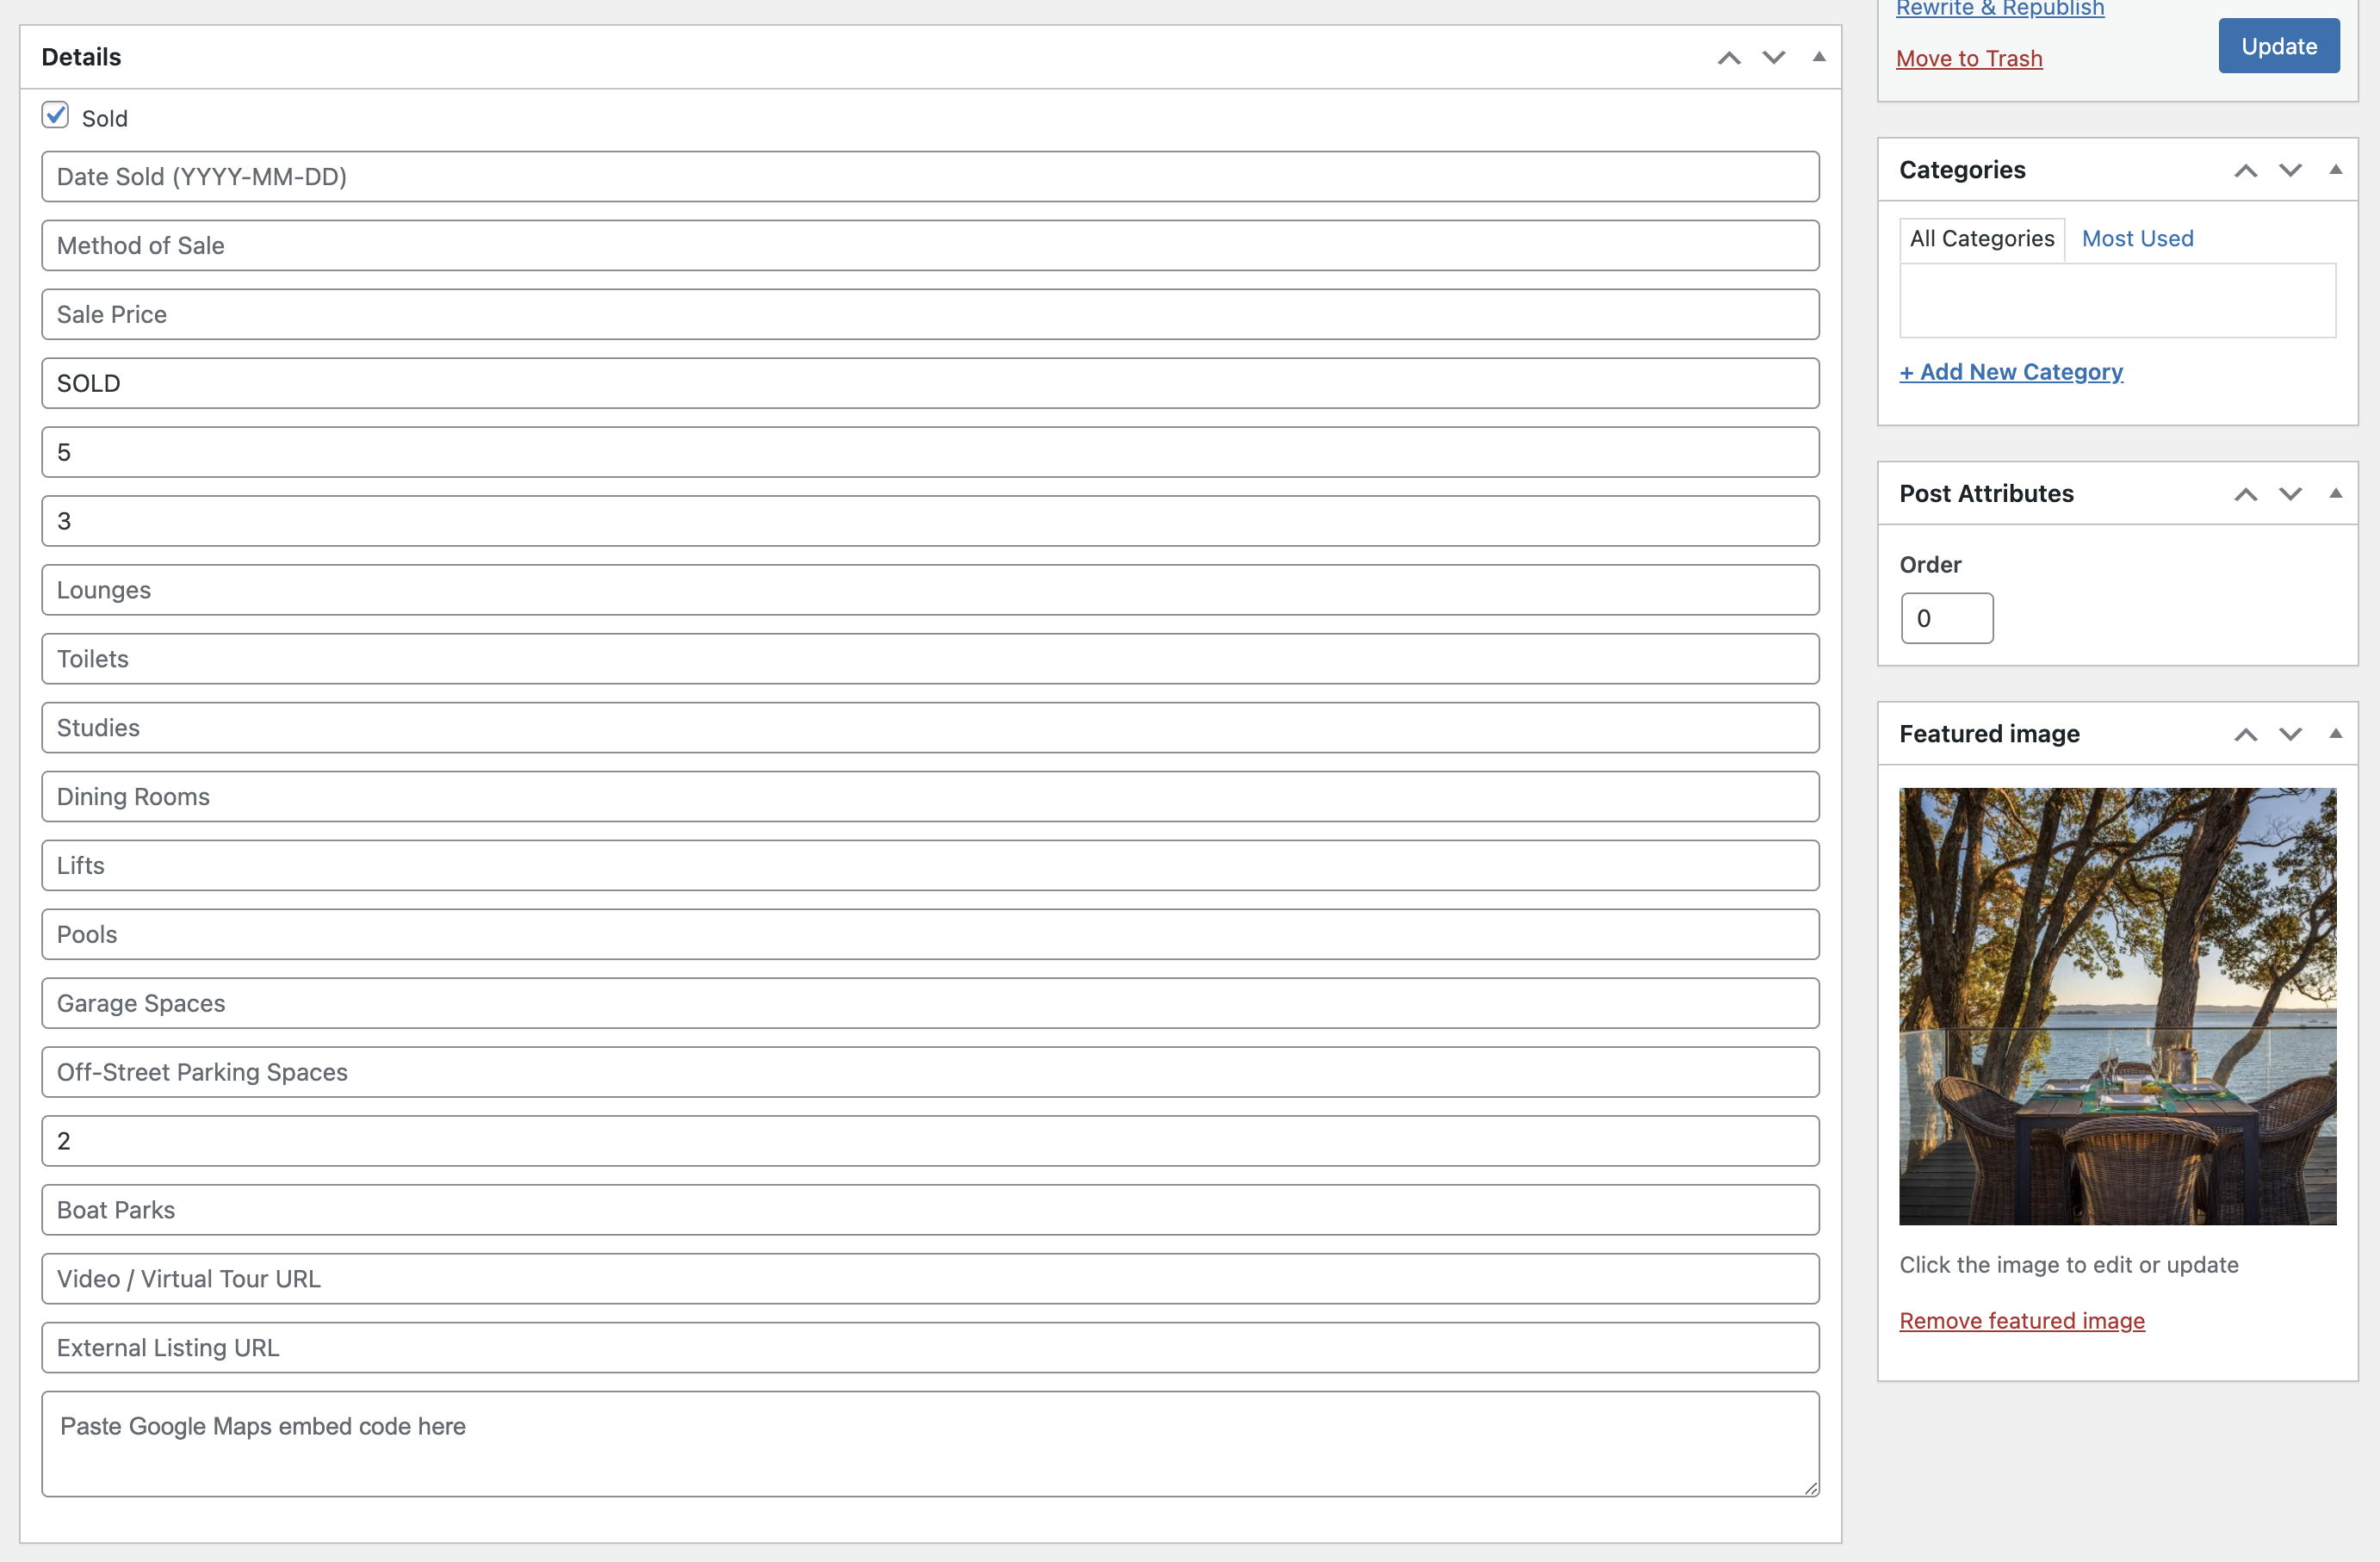Click the Featured image heading
This screenshot has height=1562, width=2380.
pyautogui.click(x=1989, y=735)
